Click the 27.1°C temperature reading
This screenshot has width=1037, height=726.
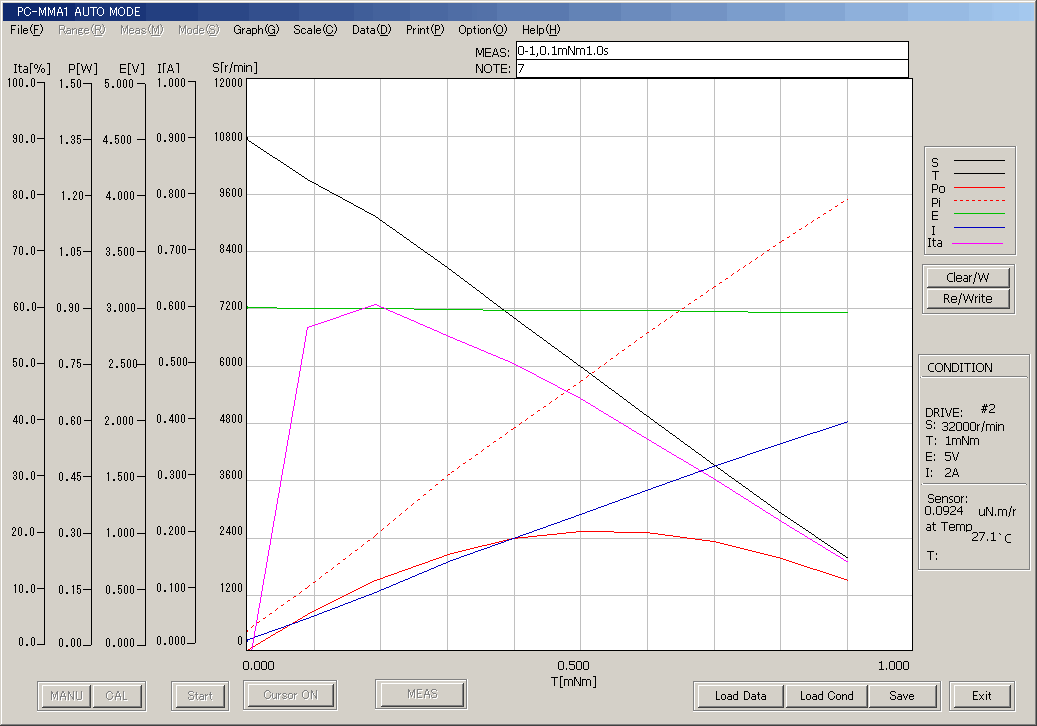coord(991,537)
